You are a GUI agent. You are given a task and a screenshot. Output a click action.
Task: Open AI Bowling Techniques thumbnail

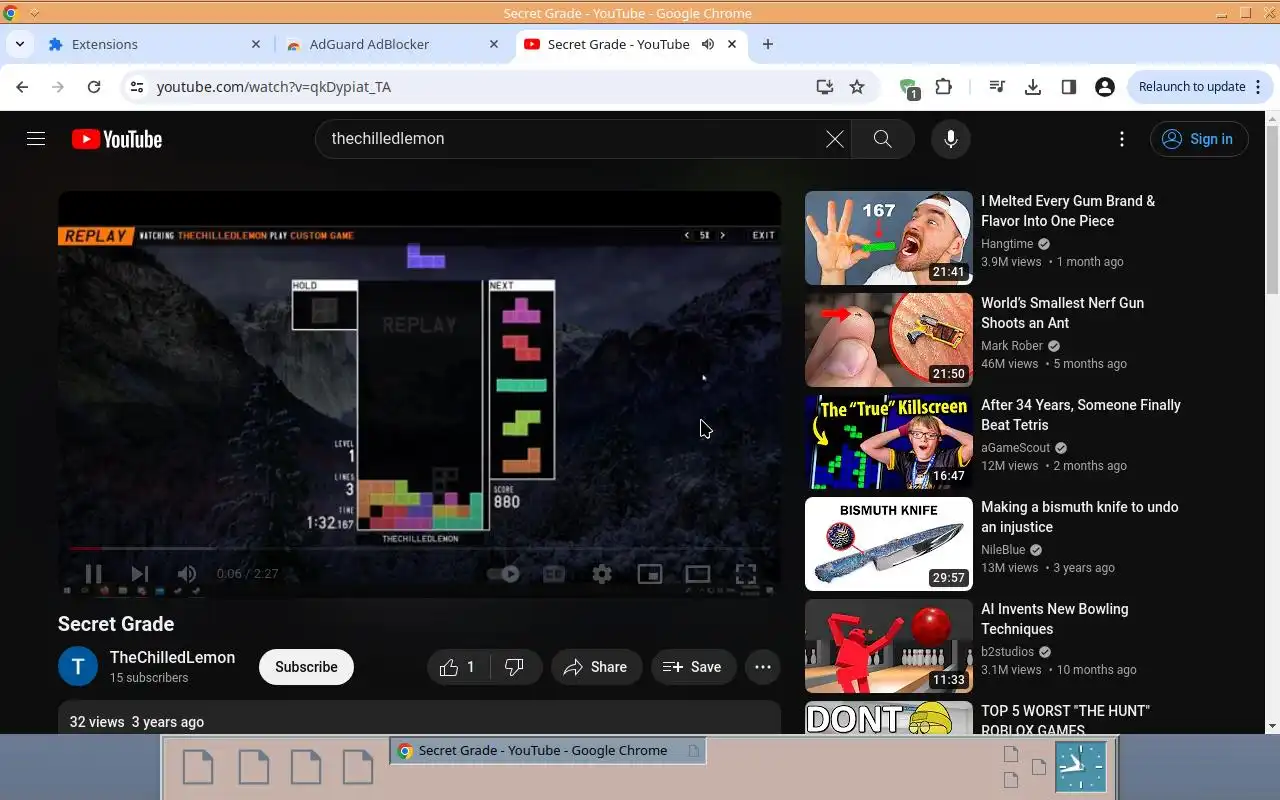pyautogui.click(x=889, y=646)
